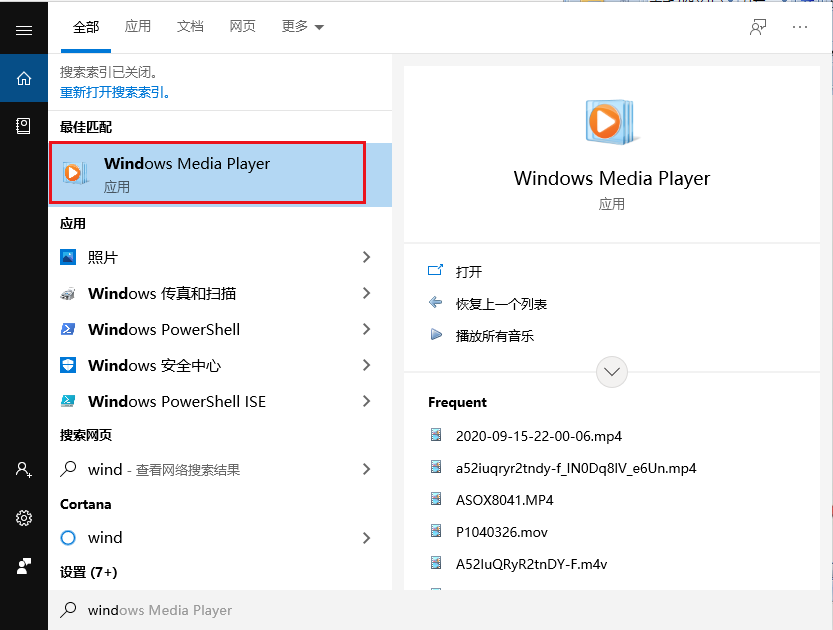The height and width of the screenshot is (630, 833).
Task: Open frequent file 2020-09-15-22-00-06.mp4
Action: 539,436
